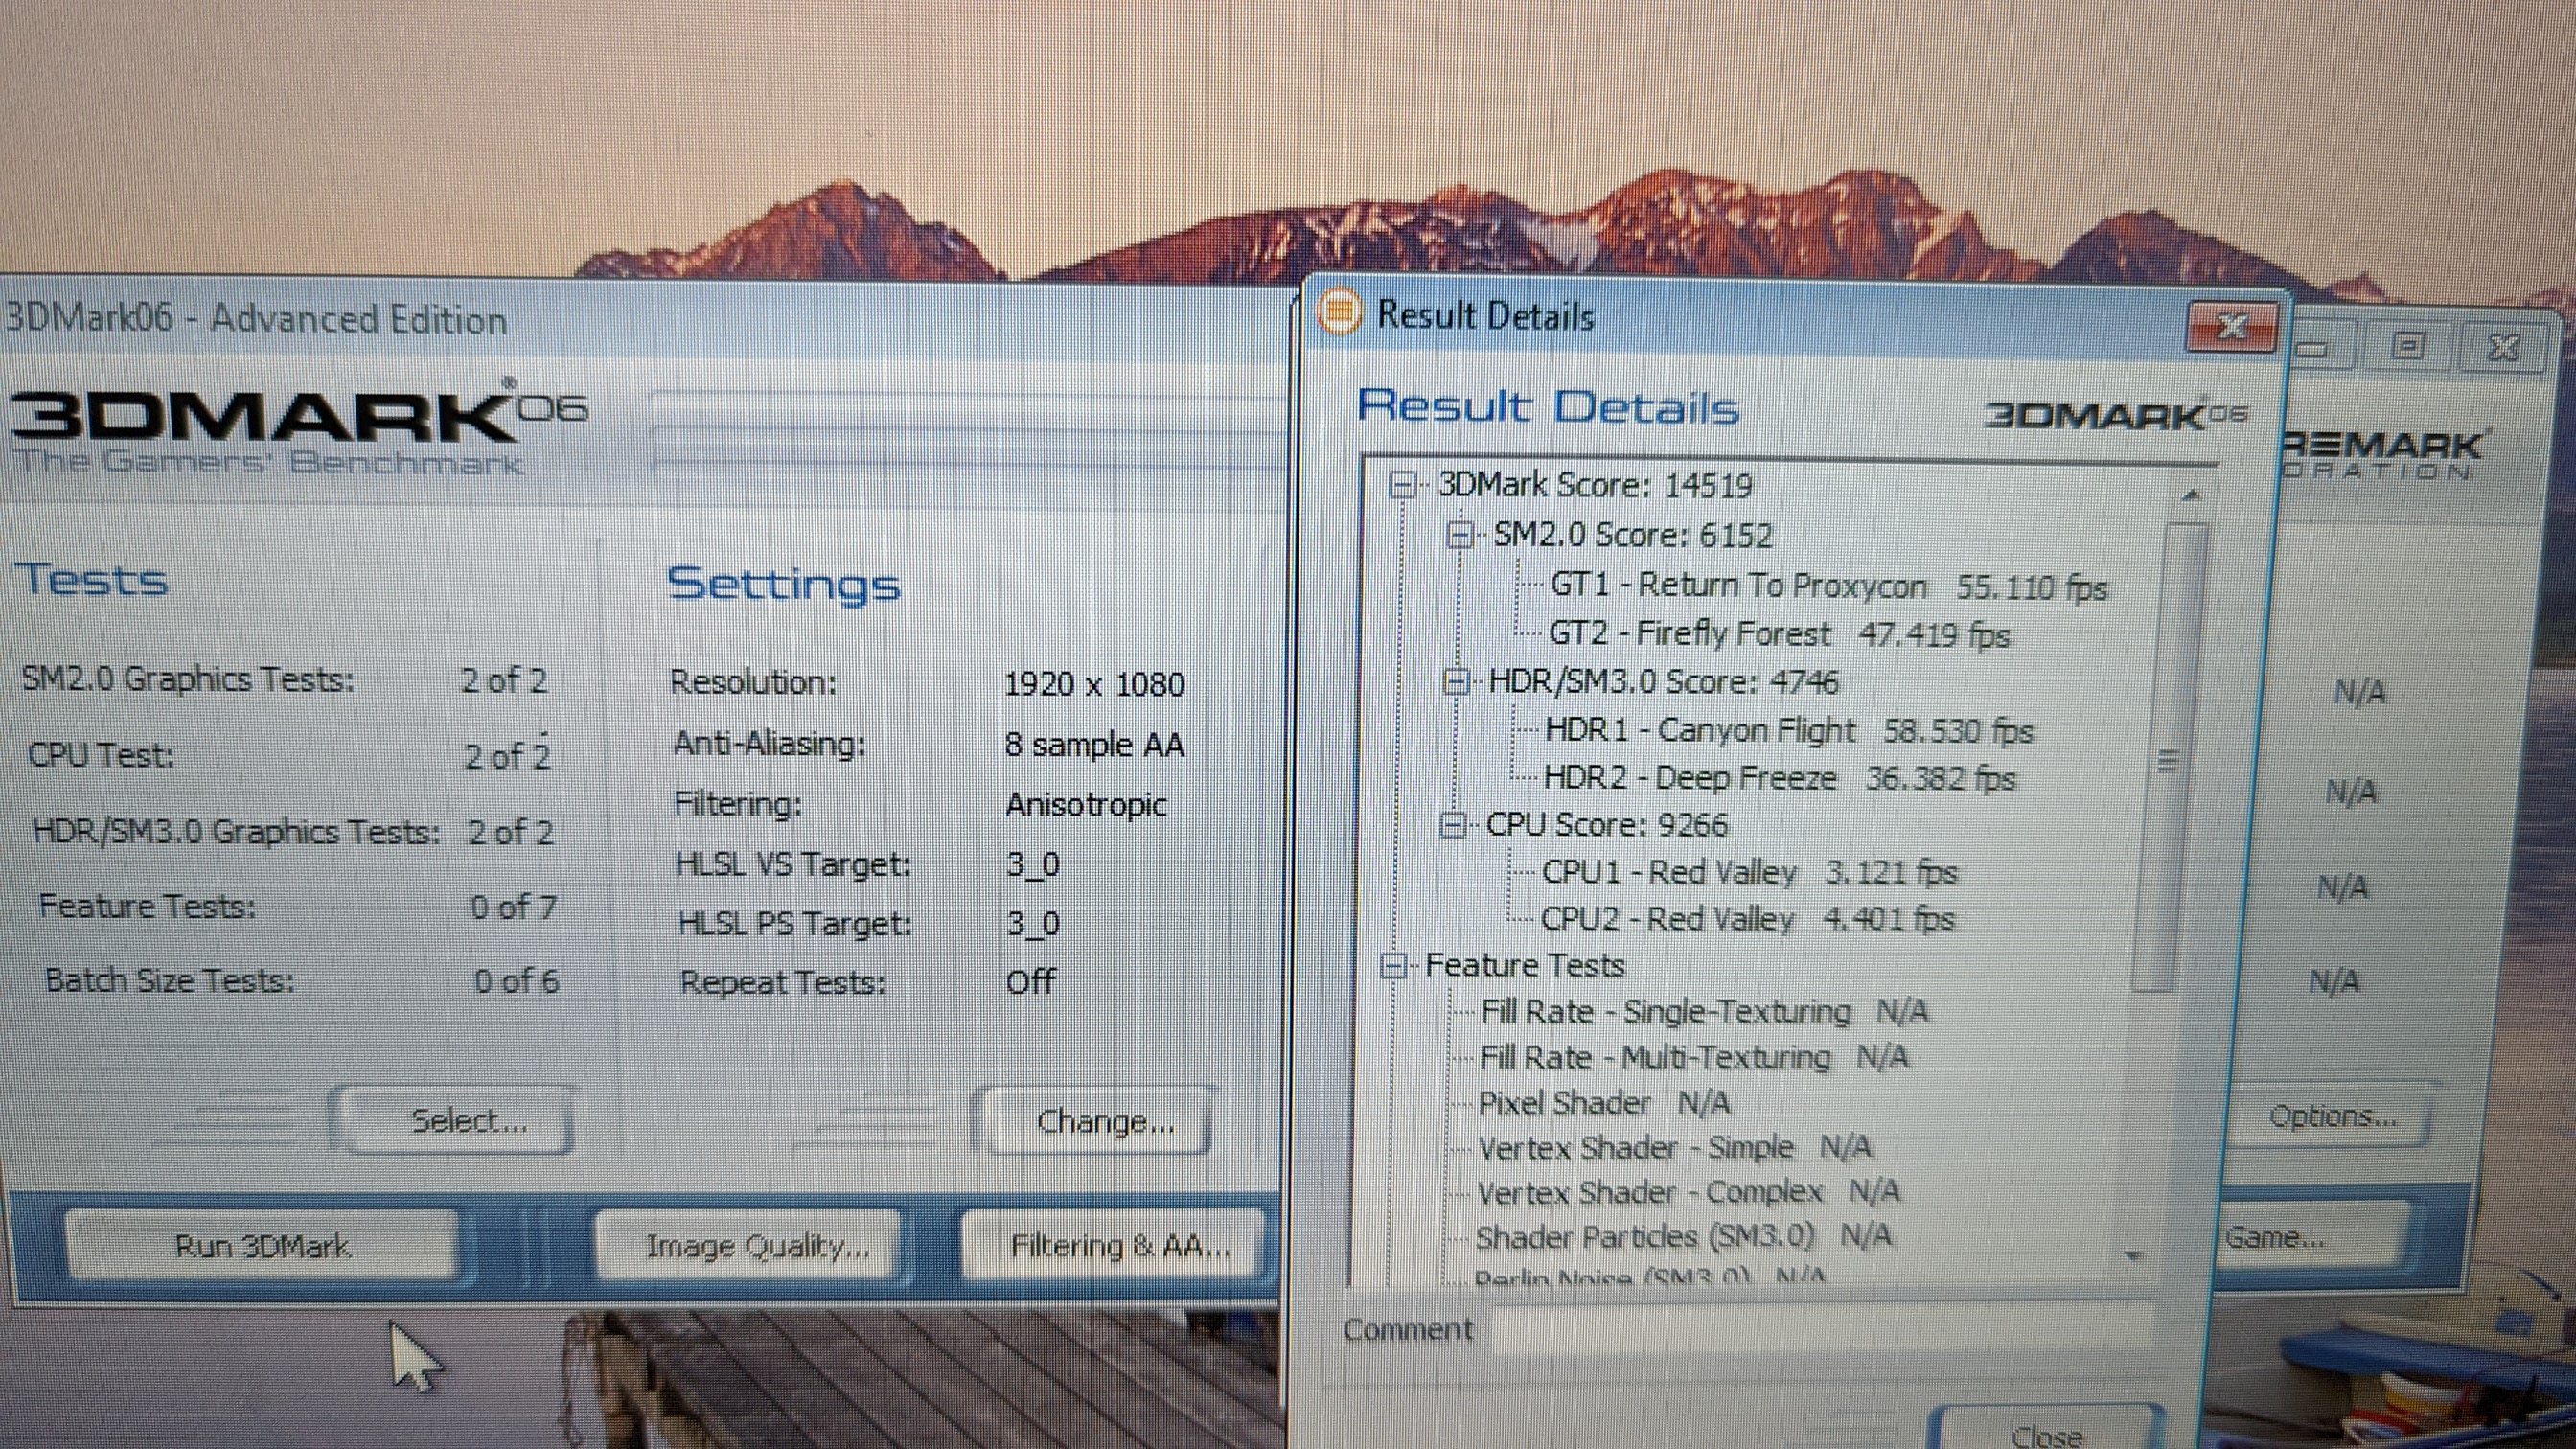Image resolution: width=2576 pixels, height=1449 pixels.
Task: Select GT1 - Return To Proxycon result
Action: point(1738,586)
